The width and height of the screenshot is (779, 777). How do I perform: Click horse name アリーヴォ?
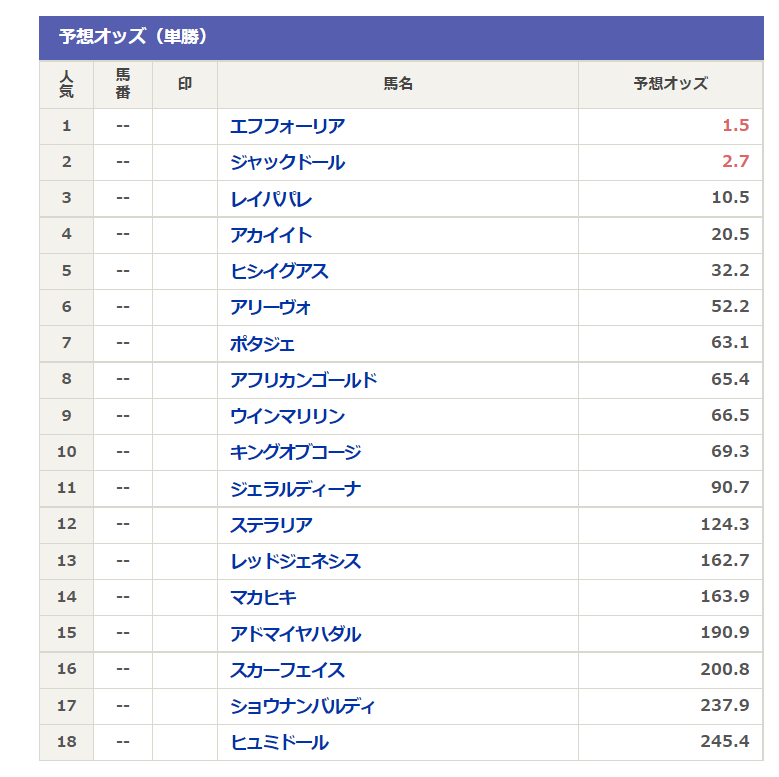[271, 307]
